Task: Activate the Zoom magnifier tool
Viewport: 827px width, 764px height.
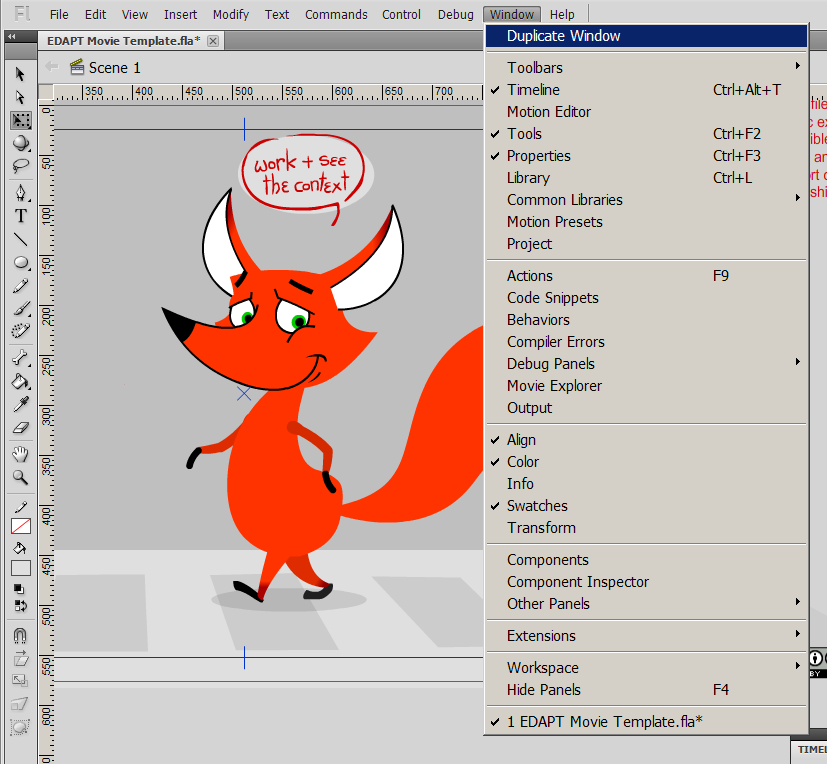Action: 20,477
